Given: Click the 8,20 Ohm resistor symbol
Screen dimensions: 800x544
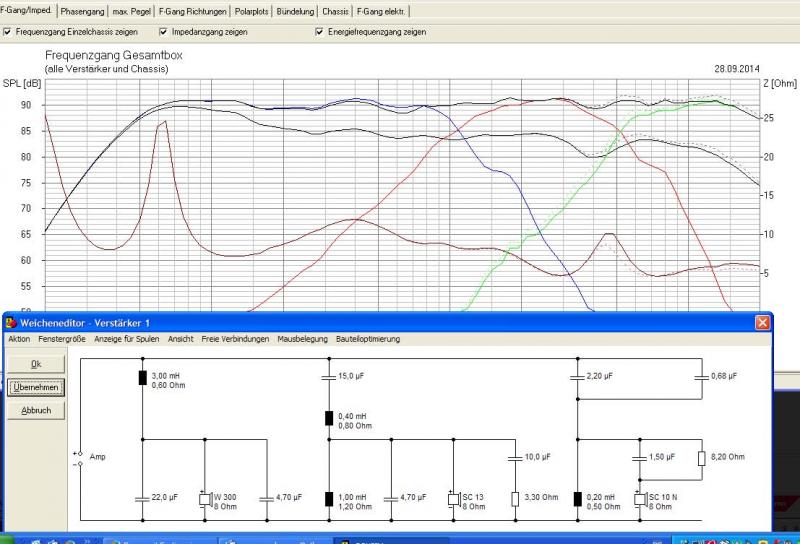Looking at the screenshot, I should (x=701, y=457).
